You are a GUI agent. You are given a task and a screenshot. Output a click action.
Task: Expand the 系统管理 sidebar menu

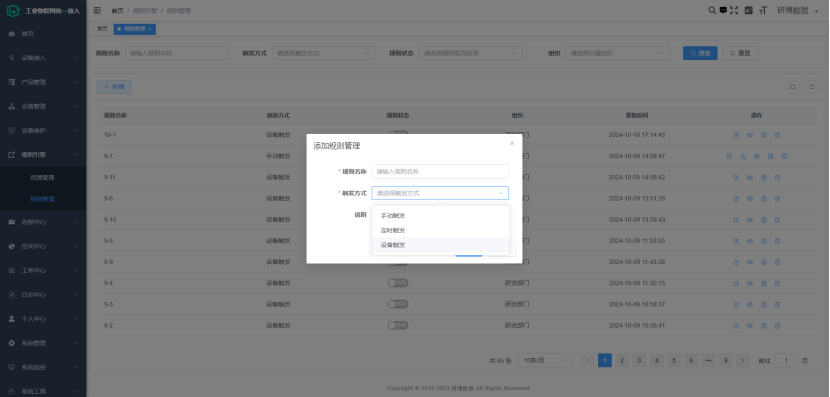coord(43,343)
